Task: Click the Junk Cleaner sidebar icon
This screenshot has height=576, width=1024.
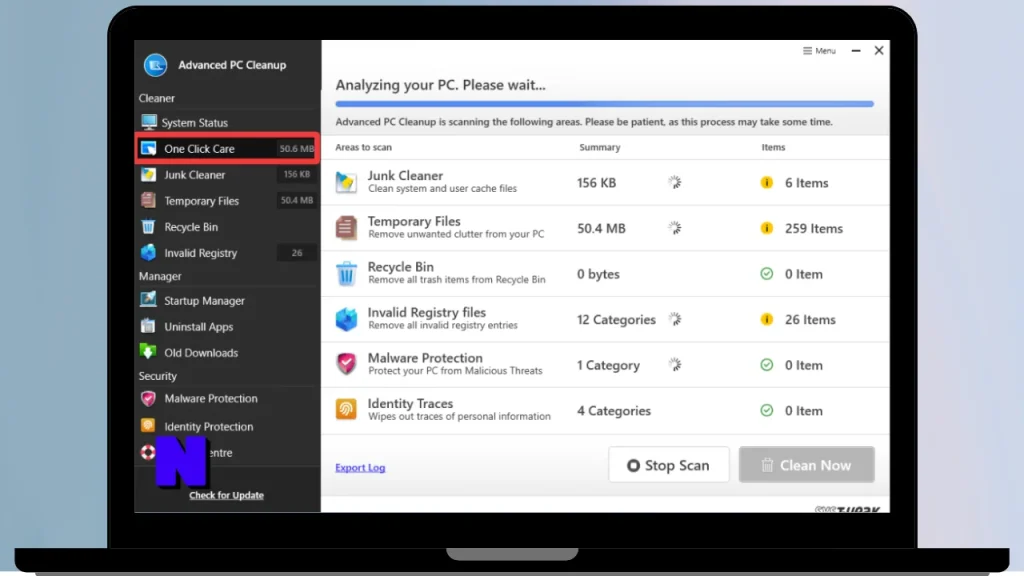Action: point(149,174)
